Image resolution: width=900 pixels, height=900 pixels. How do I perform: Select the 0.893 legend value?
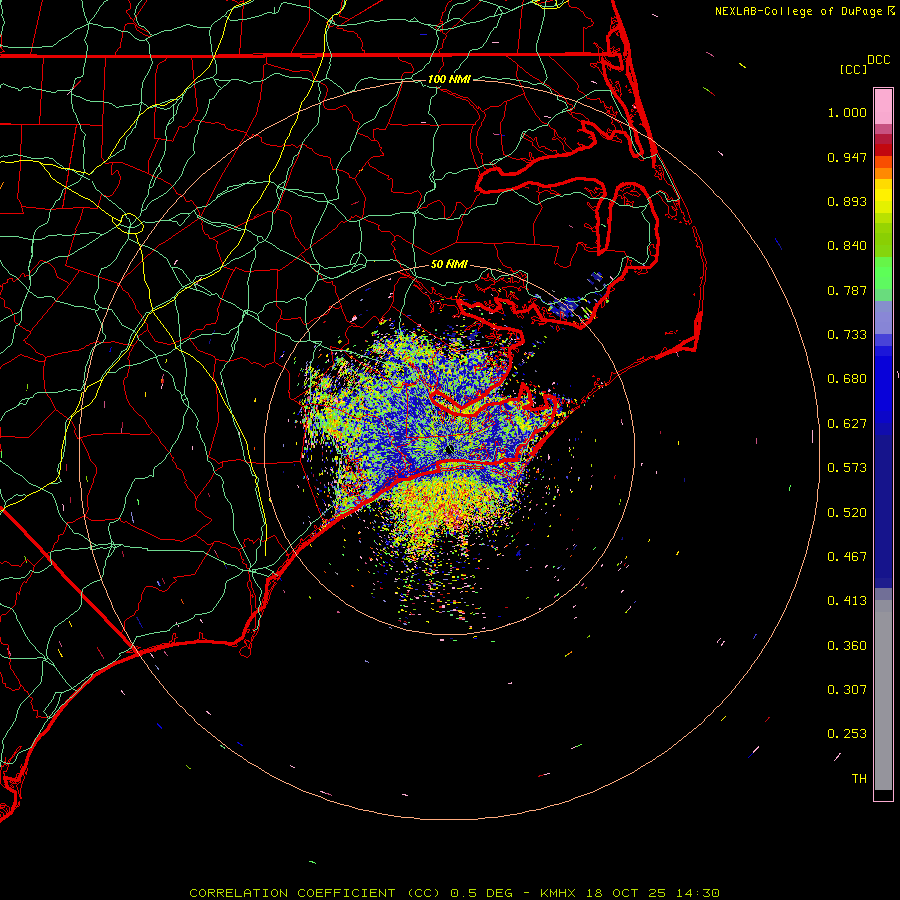(x=847, y=201)
